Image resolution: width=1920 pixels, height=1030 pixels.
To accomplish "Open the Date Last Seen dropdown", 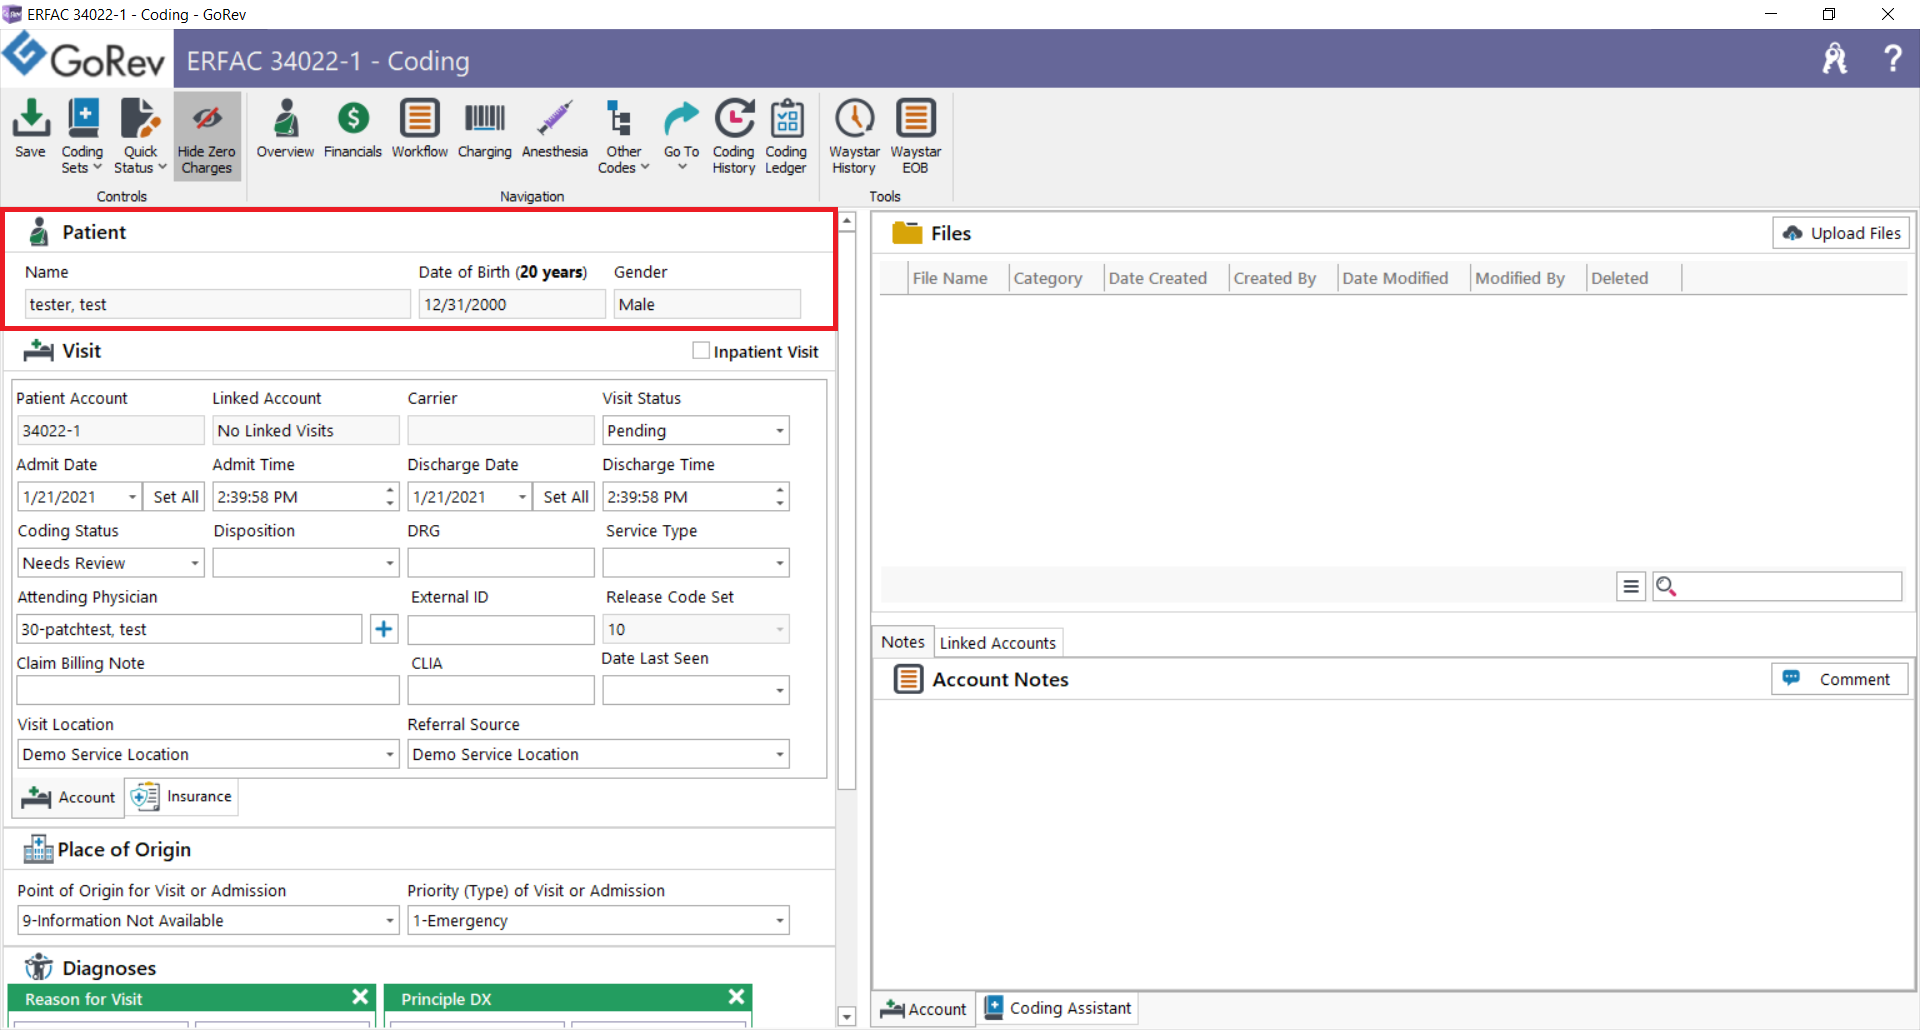I will 780,690.
